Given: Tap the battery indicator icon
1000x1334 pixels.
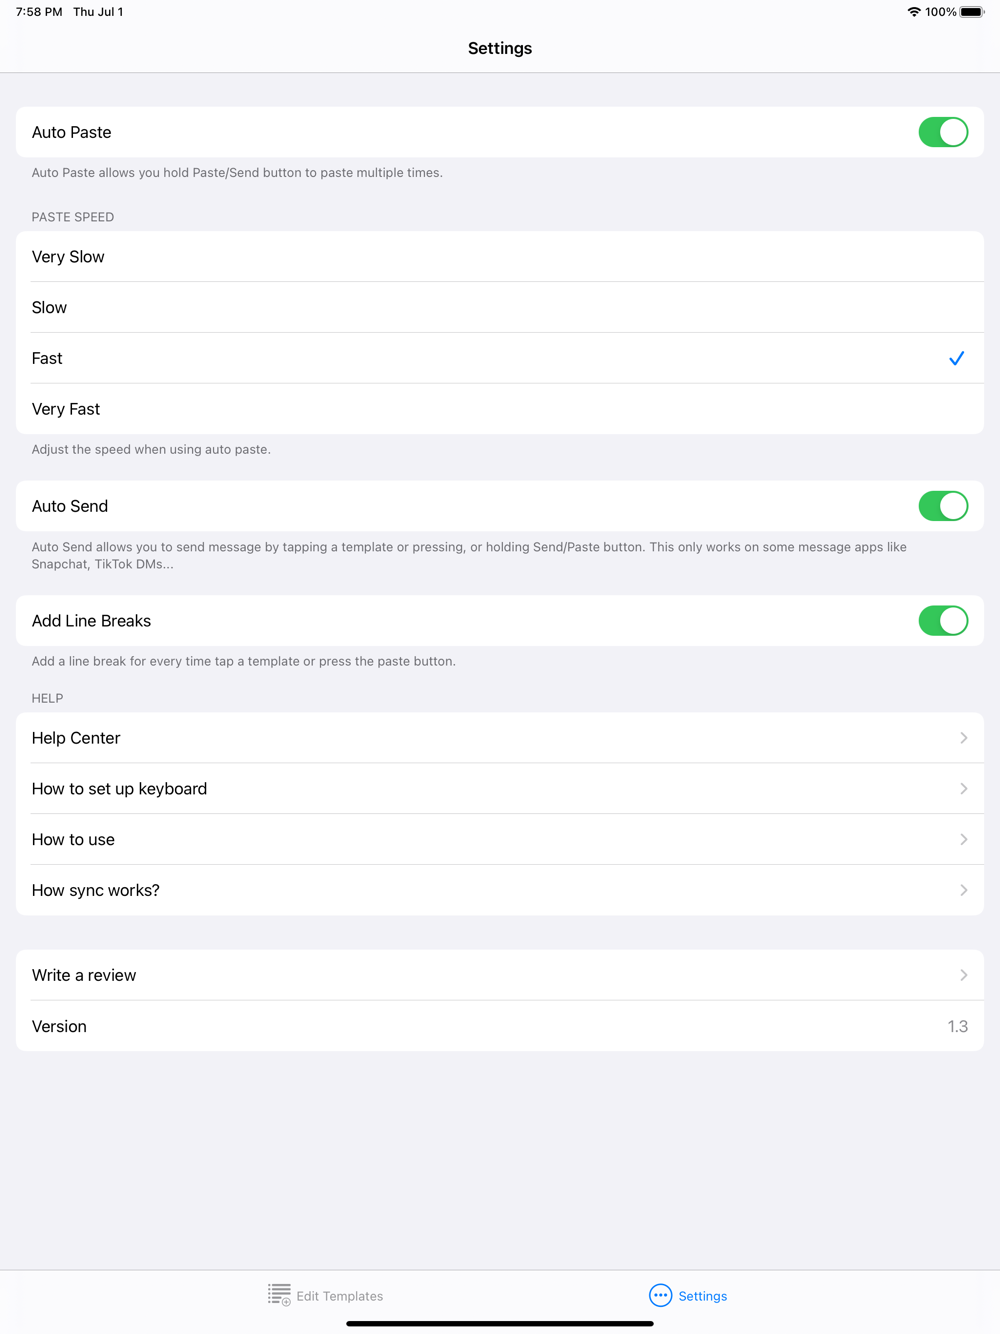Looking at the screenshot, I should (972, 12).
